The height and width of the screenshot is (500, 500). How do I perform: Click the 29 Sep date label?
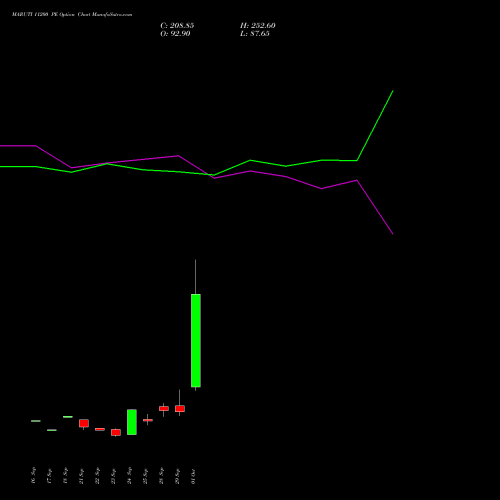tap(177, 475)
